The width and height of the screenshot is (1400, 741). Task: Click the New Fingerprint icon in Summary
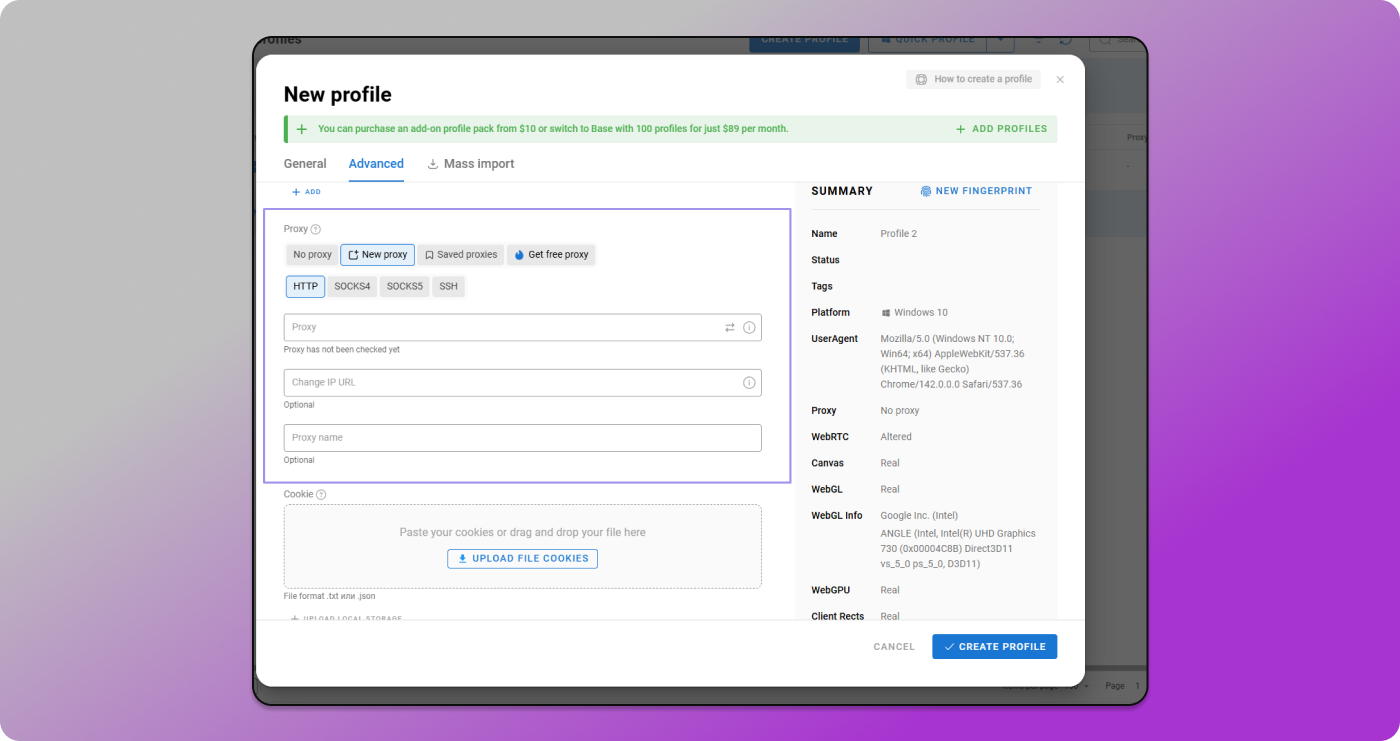926,191
